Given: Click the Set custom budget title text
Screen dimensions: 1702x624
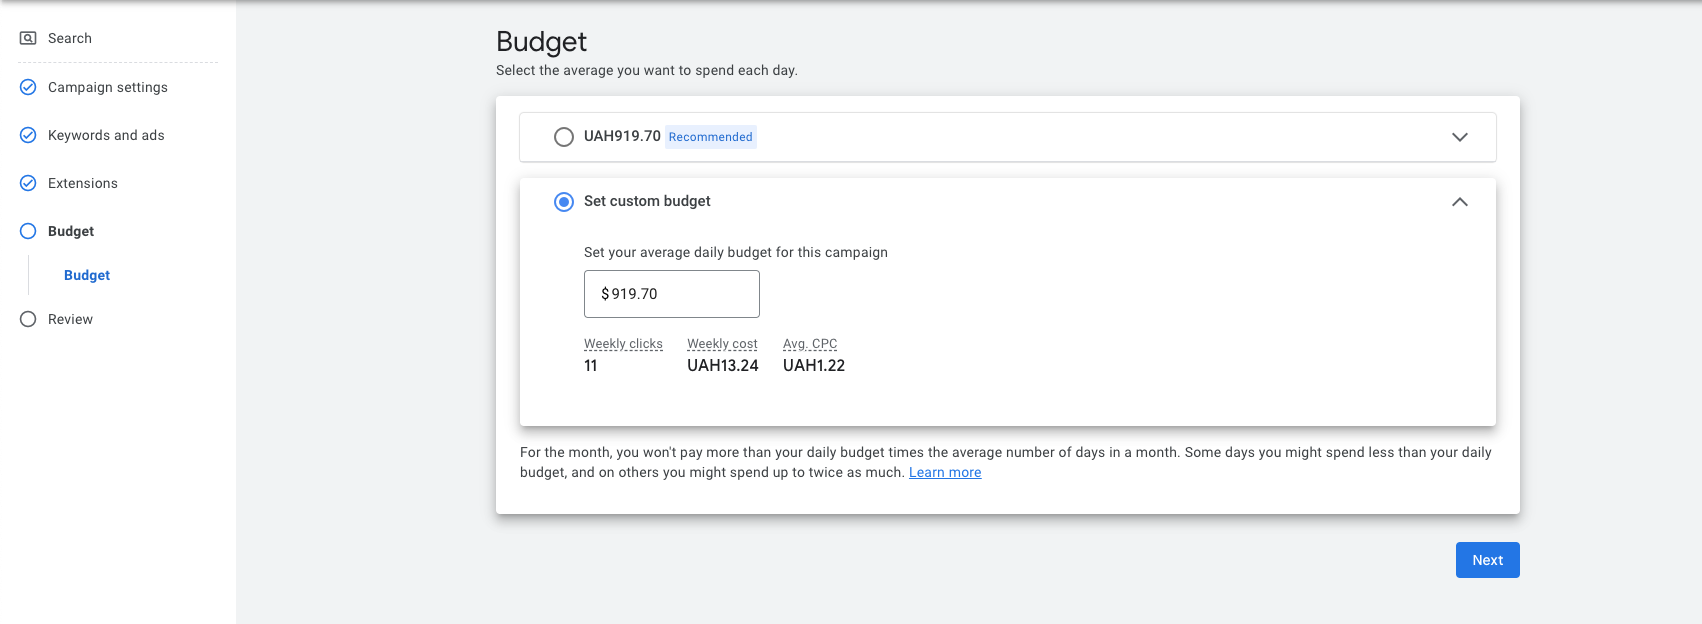Looking at the screenshot, I should 647,201.
